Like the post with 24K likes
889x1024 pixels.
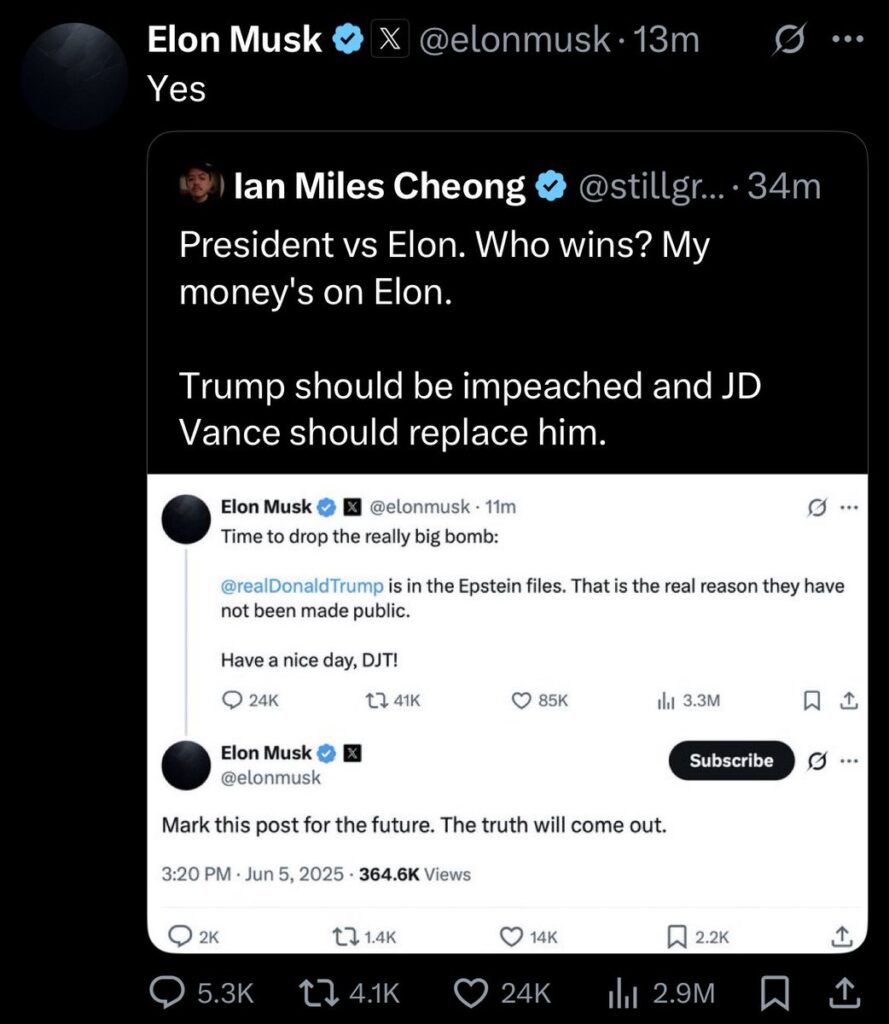click(x=470, y=992)
